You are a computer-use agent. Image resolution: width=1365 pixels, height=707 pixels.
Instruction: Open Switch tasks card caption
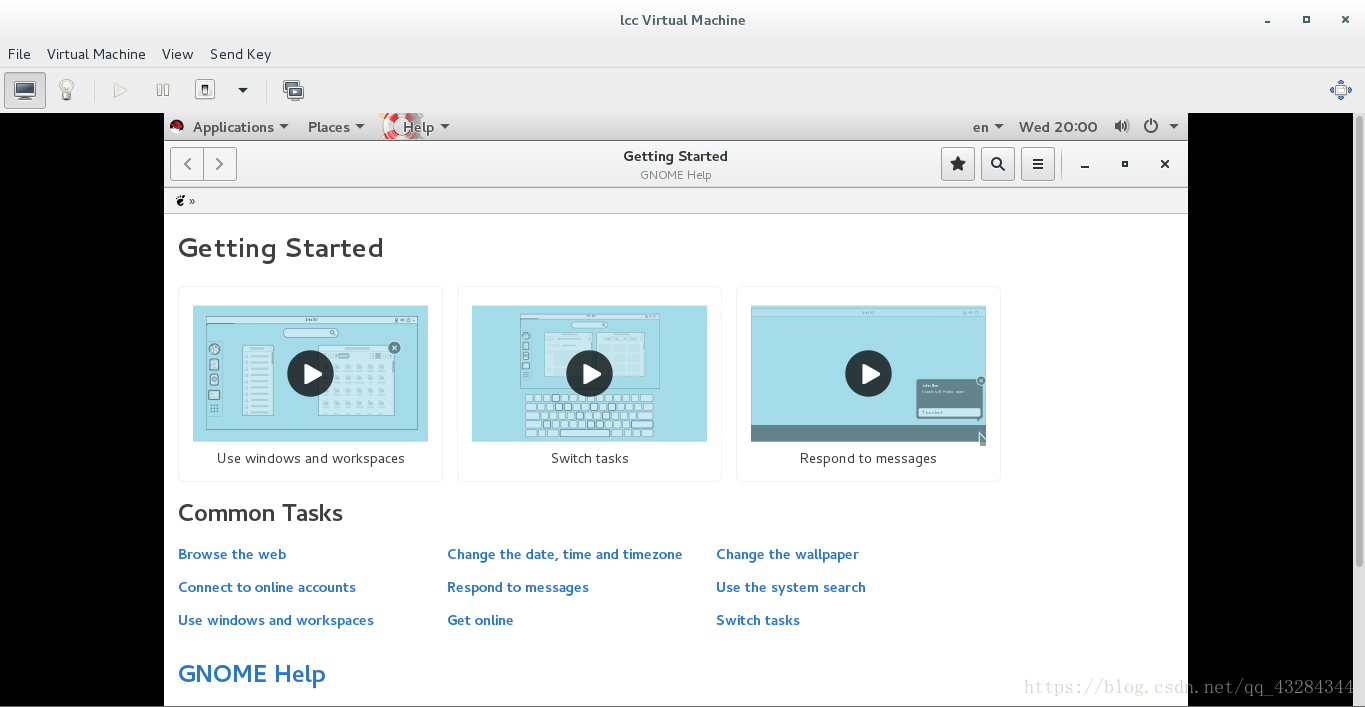590,459
